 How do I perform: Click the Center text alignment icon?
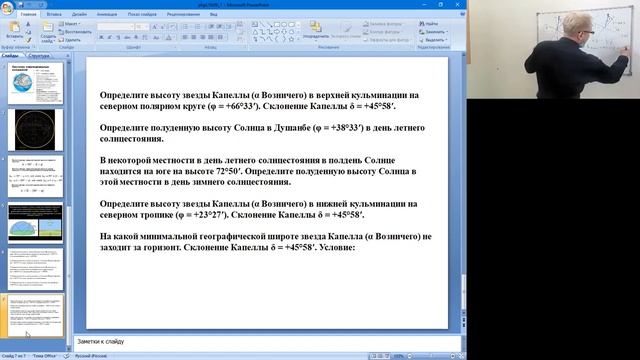point(193,38)
